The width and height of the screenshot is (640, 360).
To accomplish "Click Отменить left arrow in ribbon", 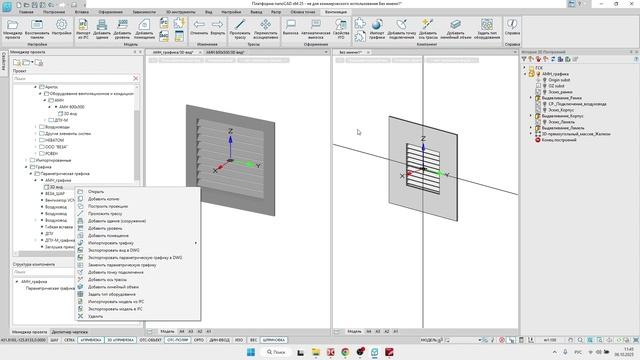I will point(199,28).
